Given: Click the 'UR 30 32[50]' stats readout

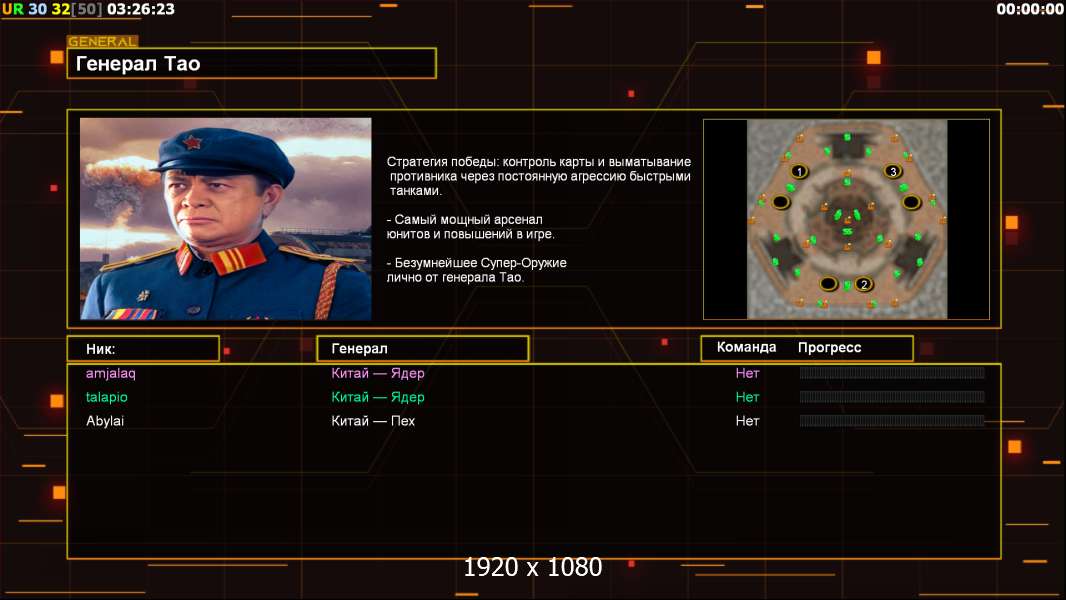Looking at the screenshot, I should click(x=52, y=9).
